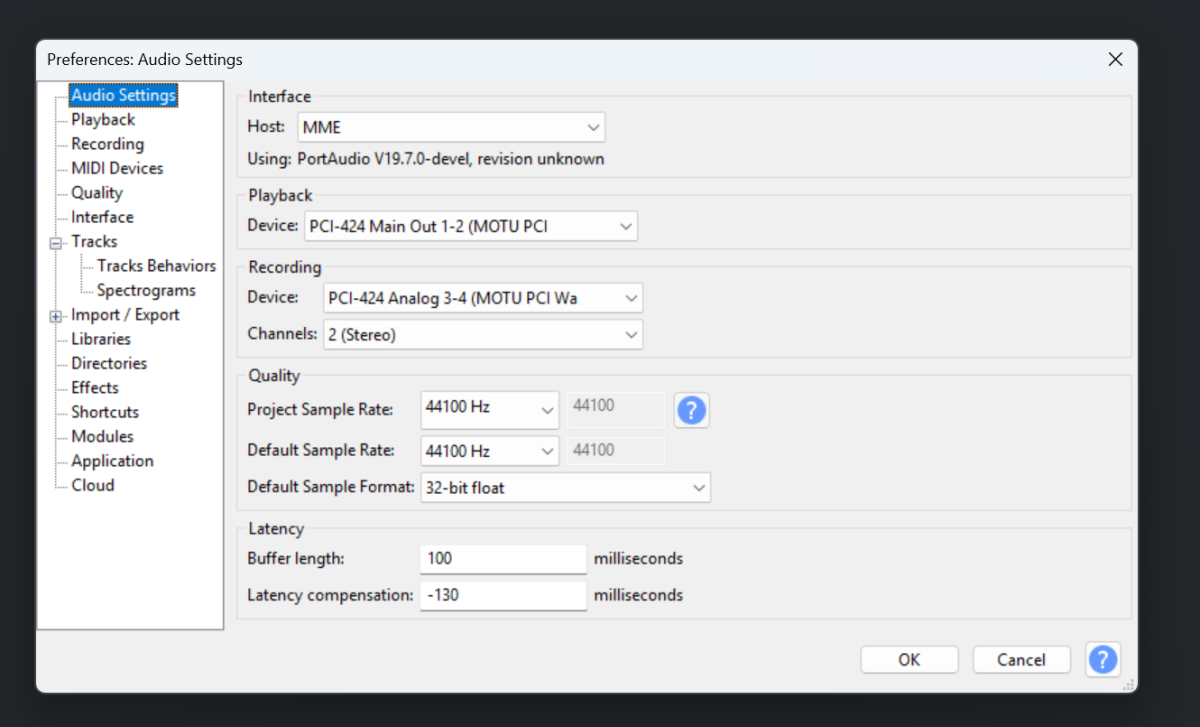The height and width of the screenshot is (727, 1200).
Task: Select Import / Export in the tree
Action: [125, 314]
